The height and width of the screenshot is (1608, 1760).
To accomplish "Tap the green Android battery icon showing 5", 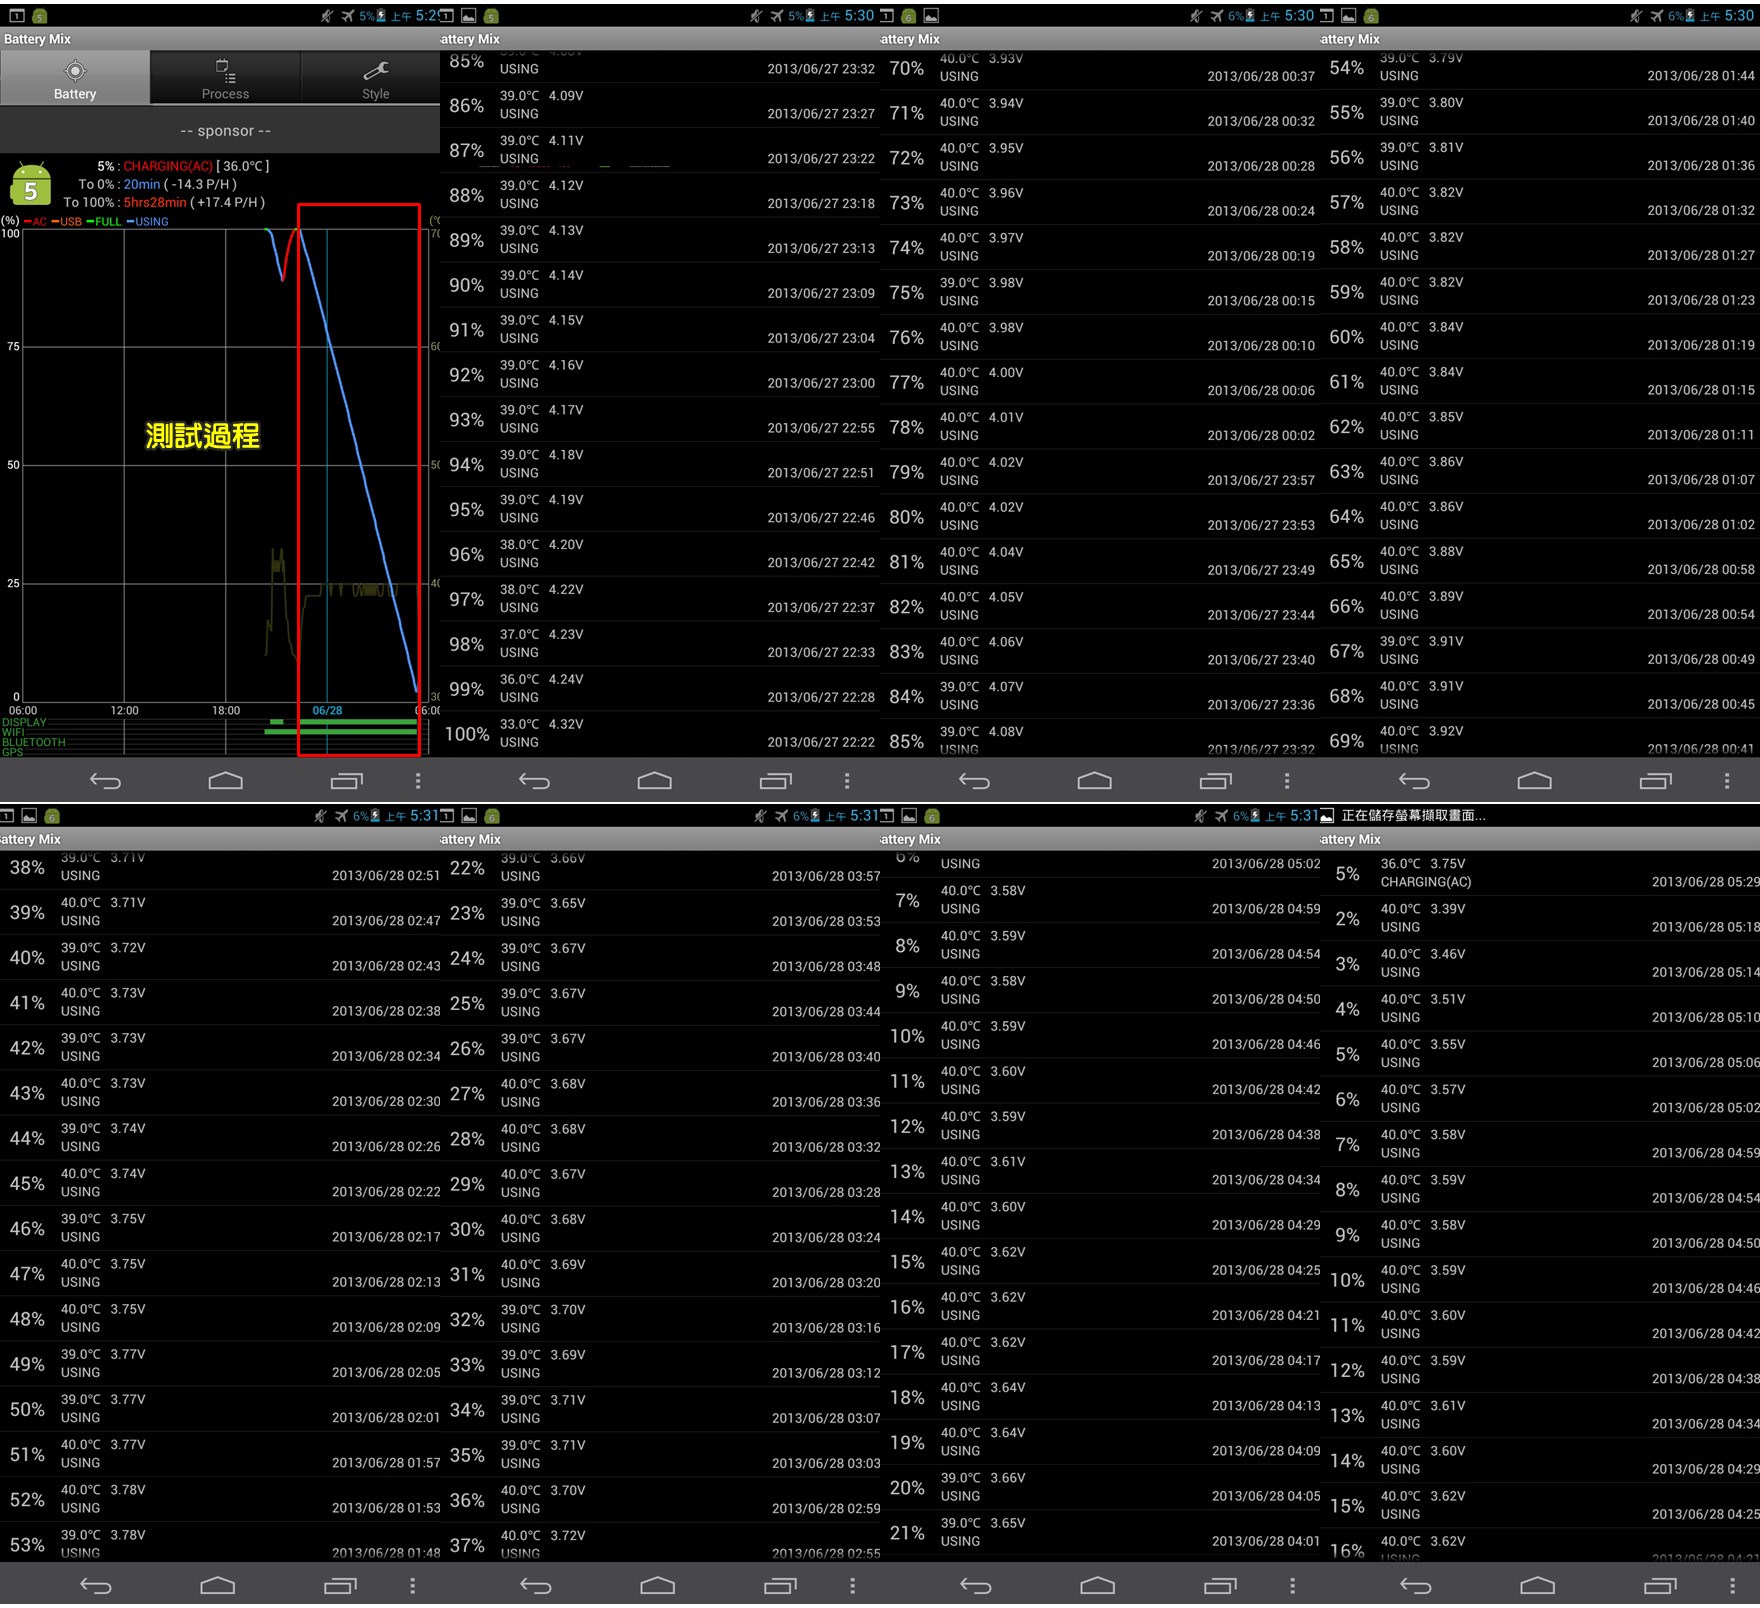I will pyautogui.click(x=30, y=186).
